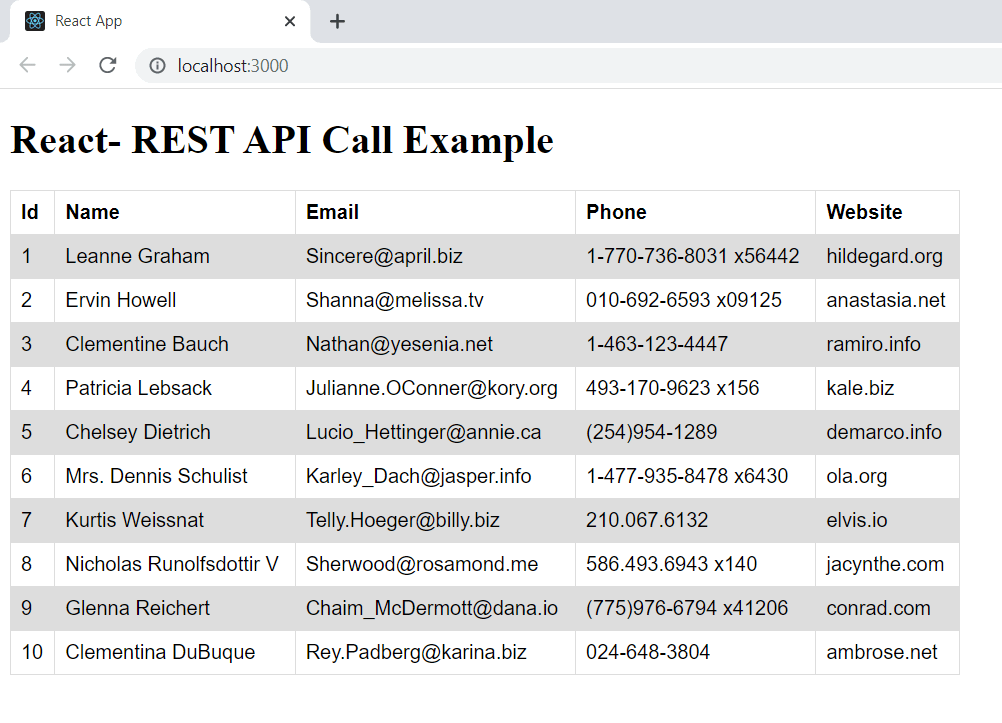1002x723 pixels.
Task: Click the browser back navigation arrow
Action: (27, 65)
